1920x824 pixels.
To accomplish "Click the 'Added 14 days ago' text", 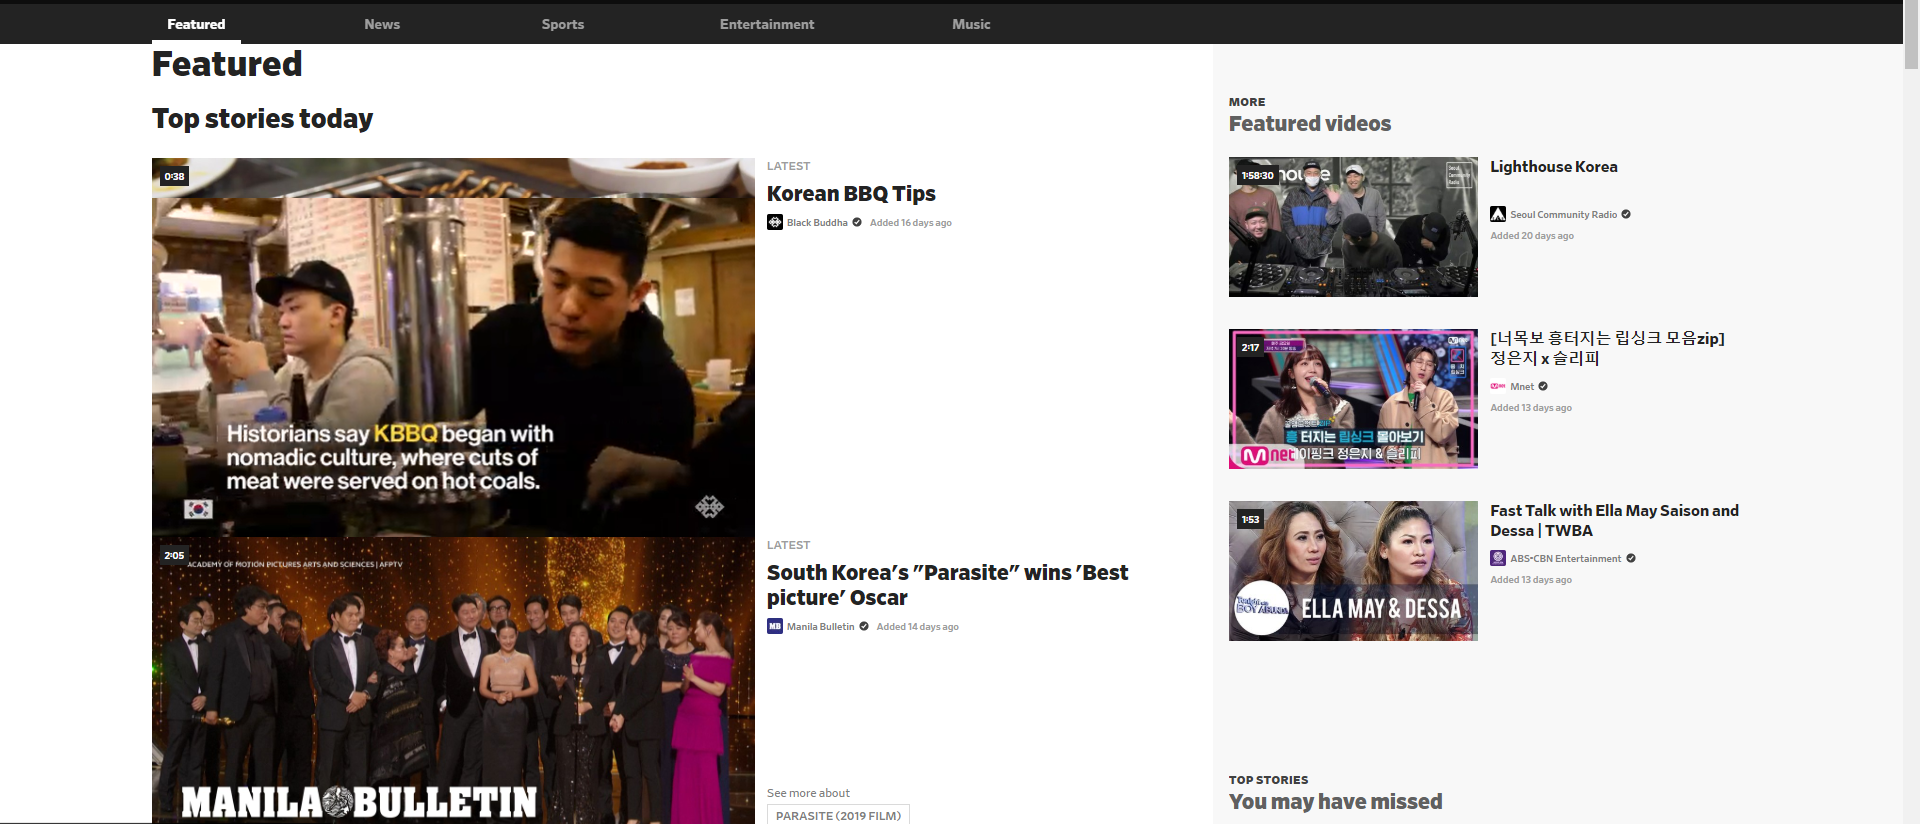I will 918,627.
